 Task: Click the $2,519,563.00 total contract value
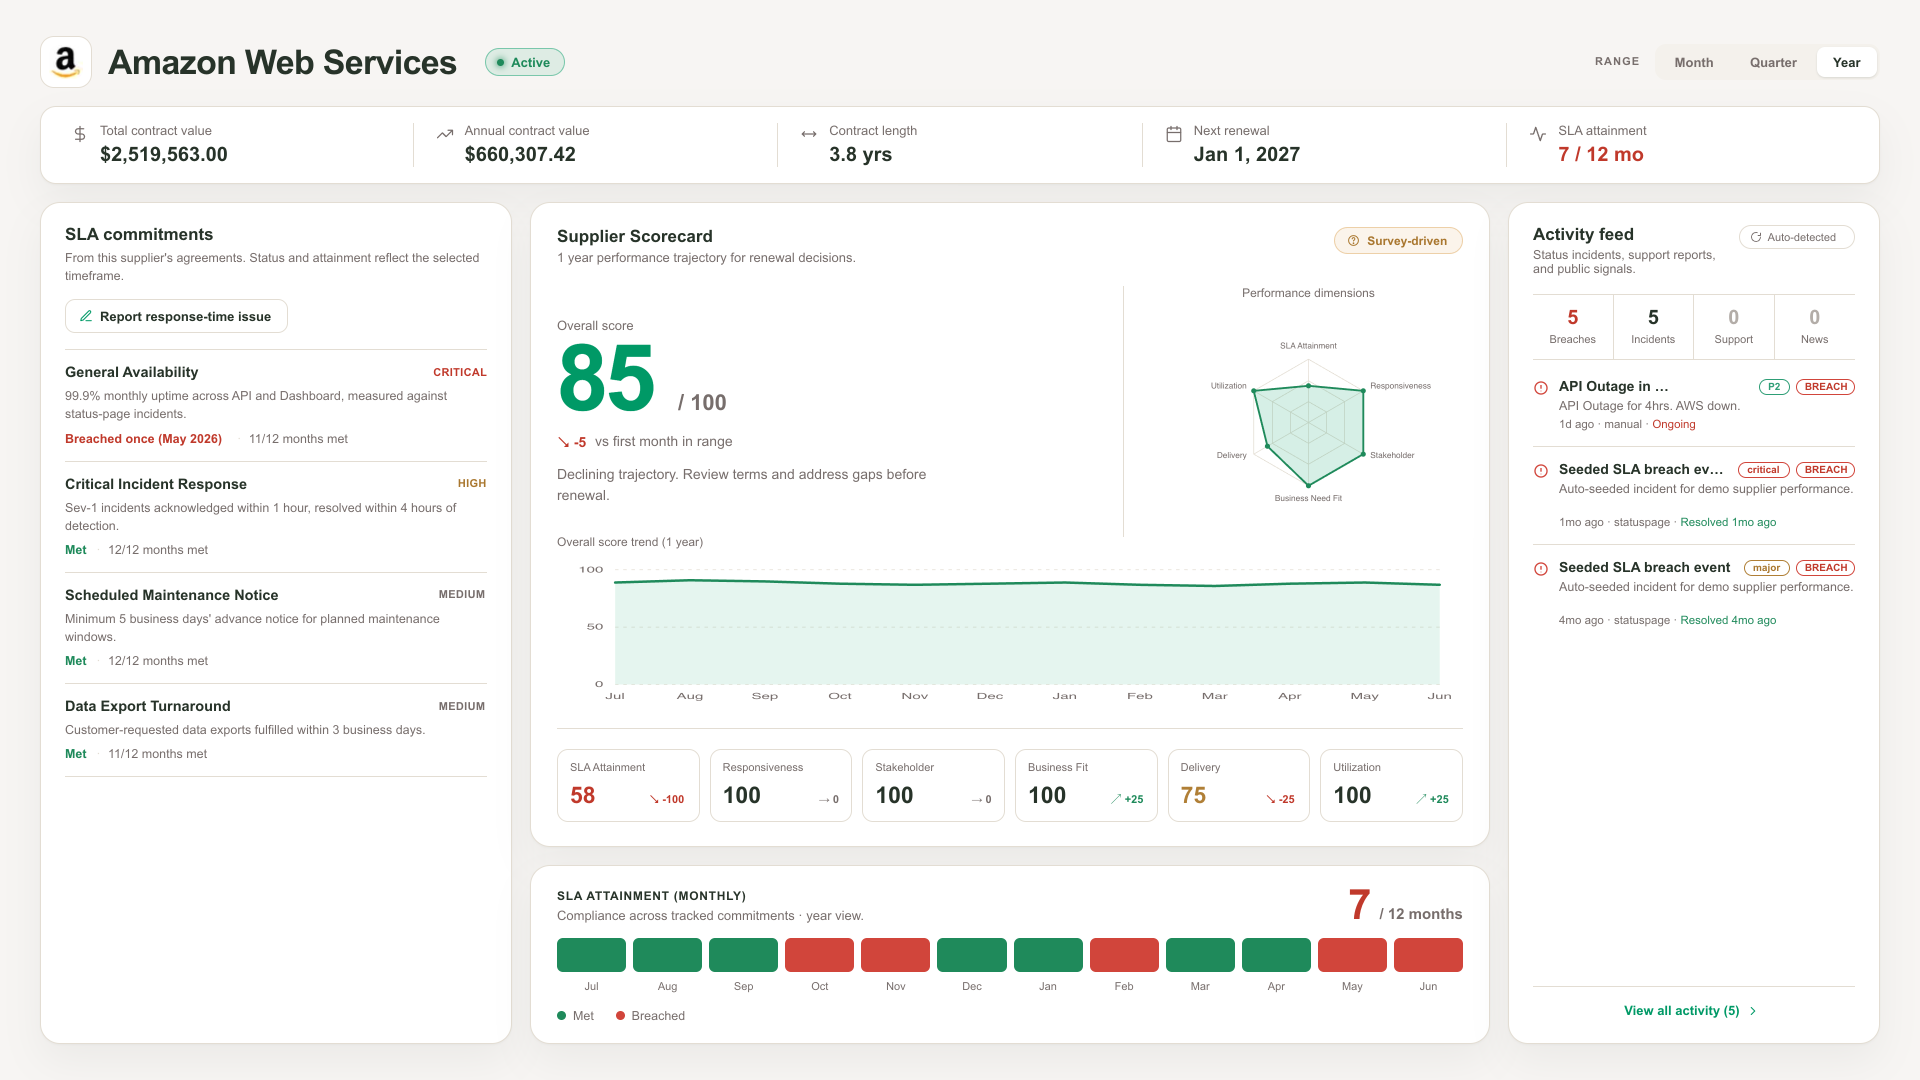(164, 155)
